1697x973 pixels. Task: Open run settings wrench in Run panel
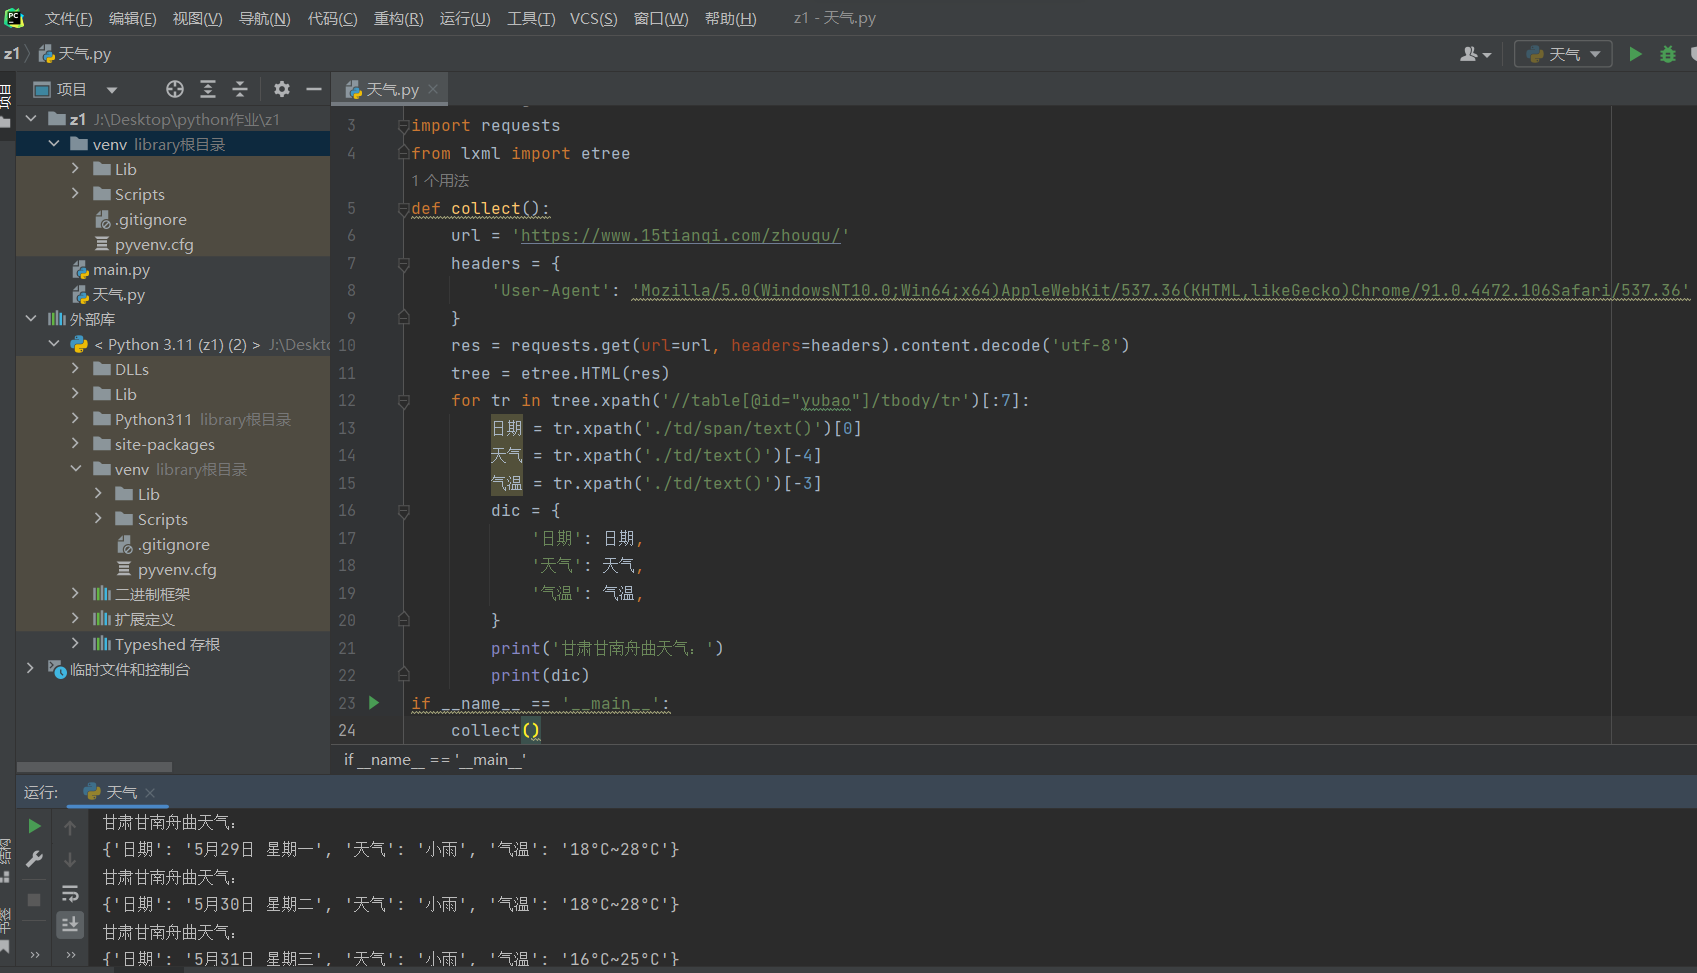tap(34, 859)
